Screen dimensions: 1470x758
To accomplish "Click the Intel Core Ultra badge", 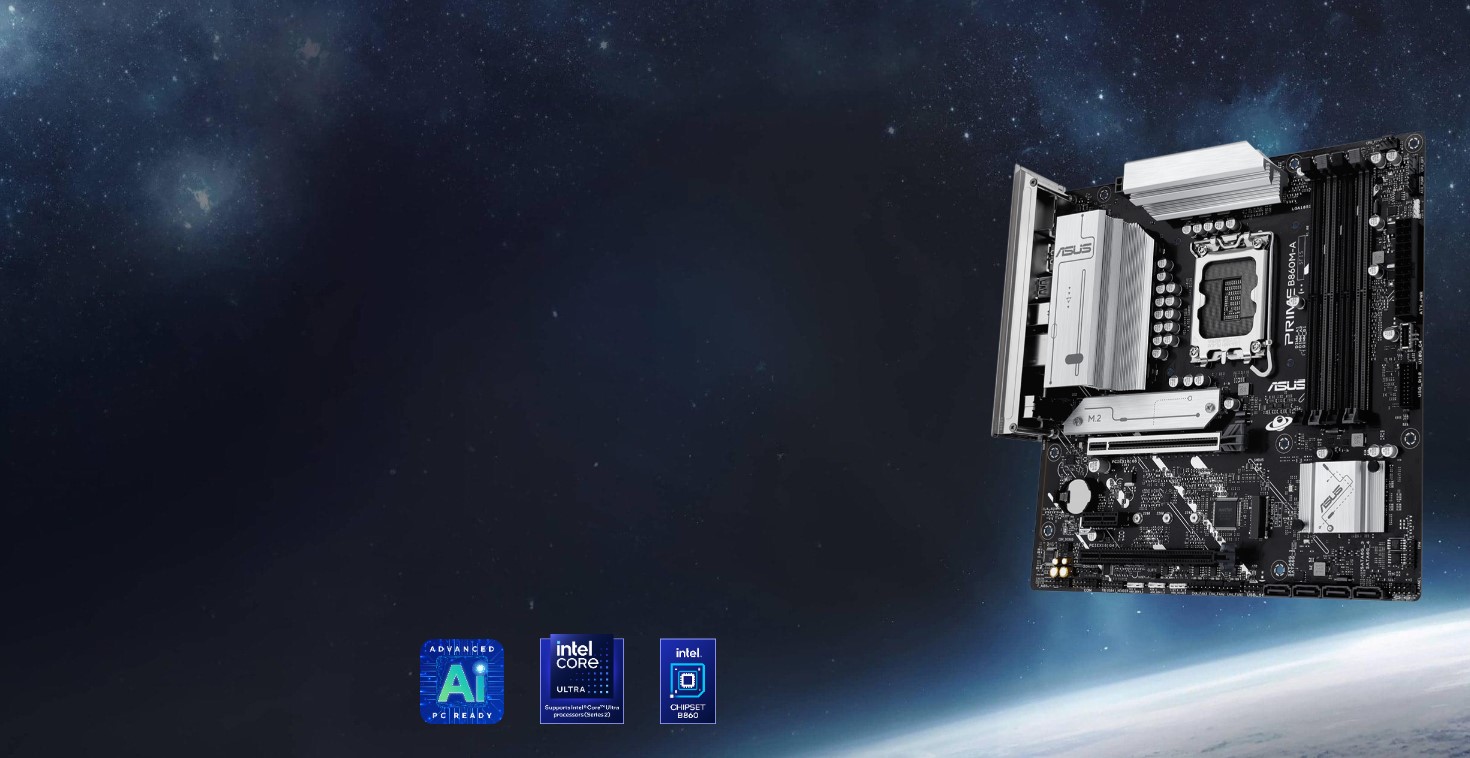I will pos(581,680).
